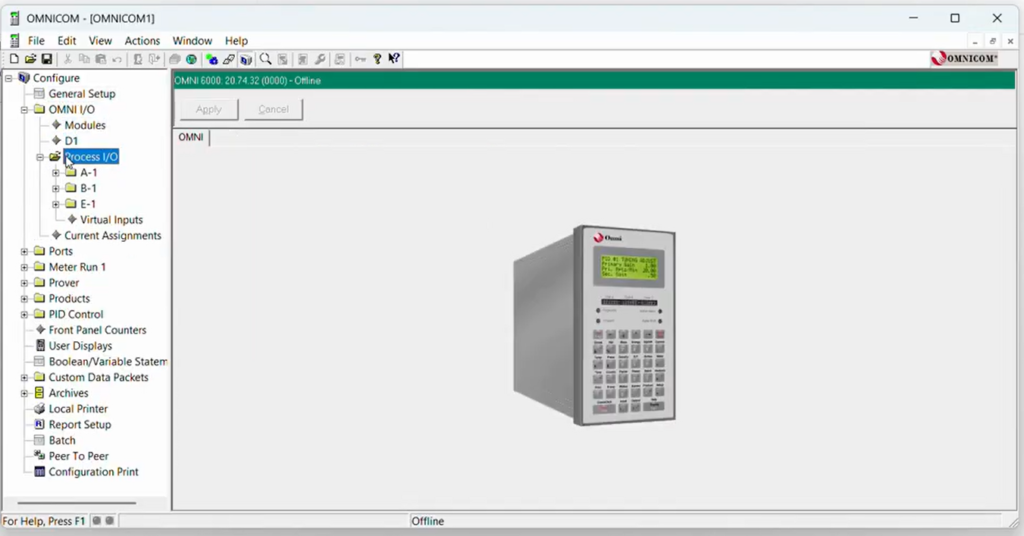
Task: Open the Actions menu
Action: tap(142, 41)
